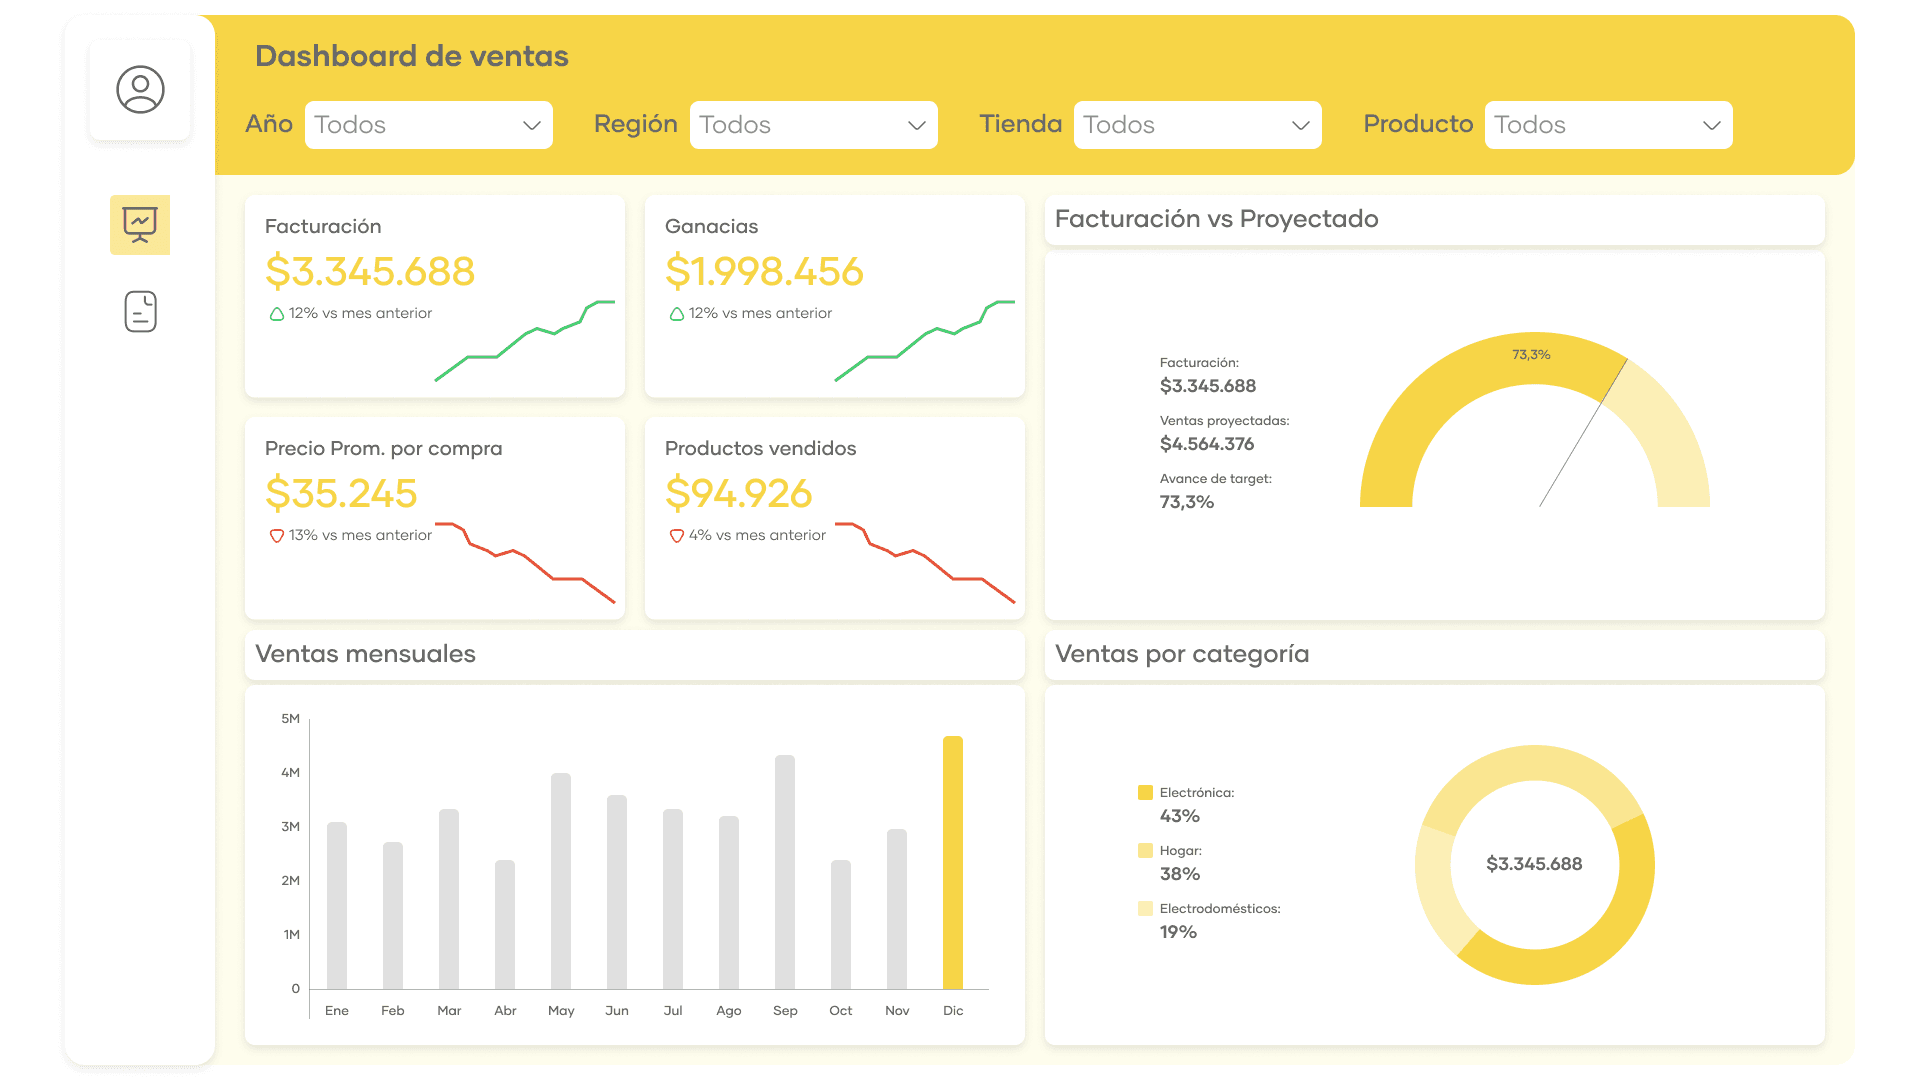Click the Electrodomésticos legend color swatch
This screenshot has width=1920, height=1080.
point(1145,909)
